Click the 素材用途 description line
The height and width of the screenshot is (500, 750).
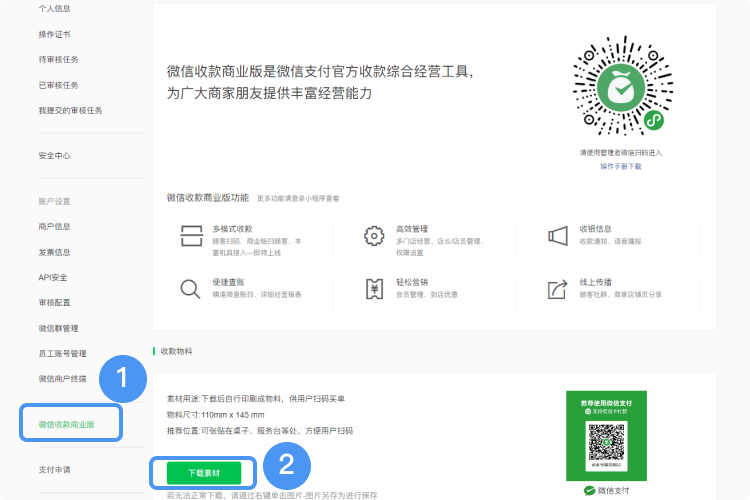[x=256, y=399]
